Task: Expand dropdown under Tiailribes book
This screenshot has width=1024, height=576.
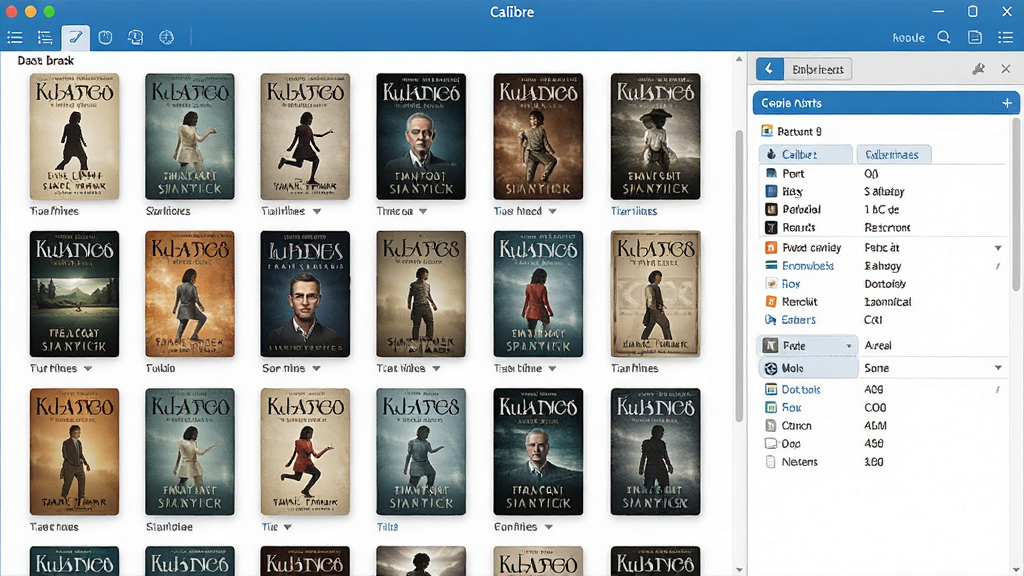Action: (317, 212)
